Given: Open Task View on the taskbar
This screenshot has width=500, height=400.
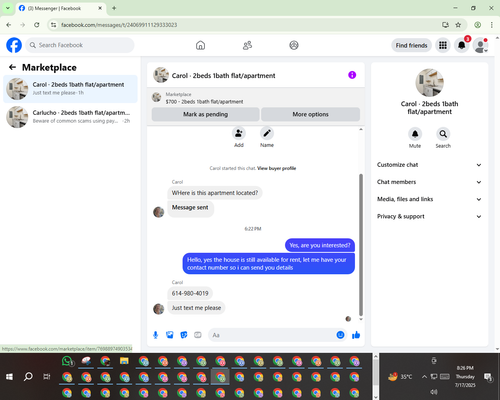Looking at the screenshot, I should tap(47, 377).
